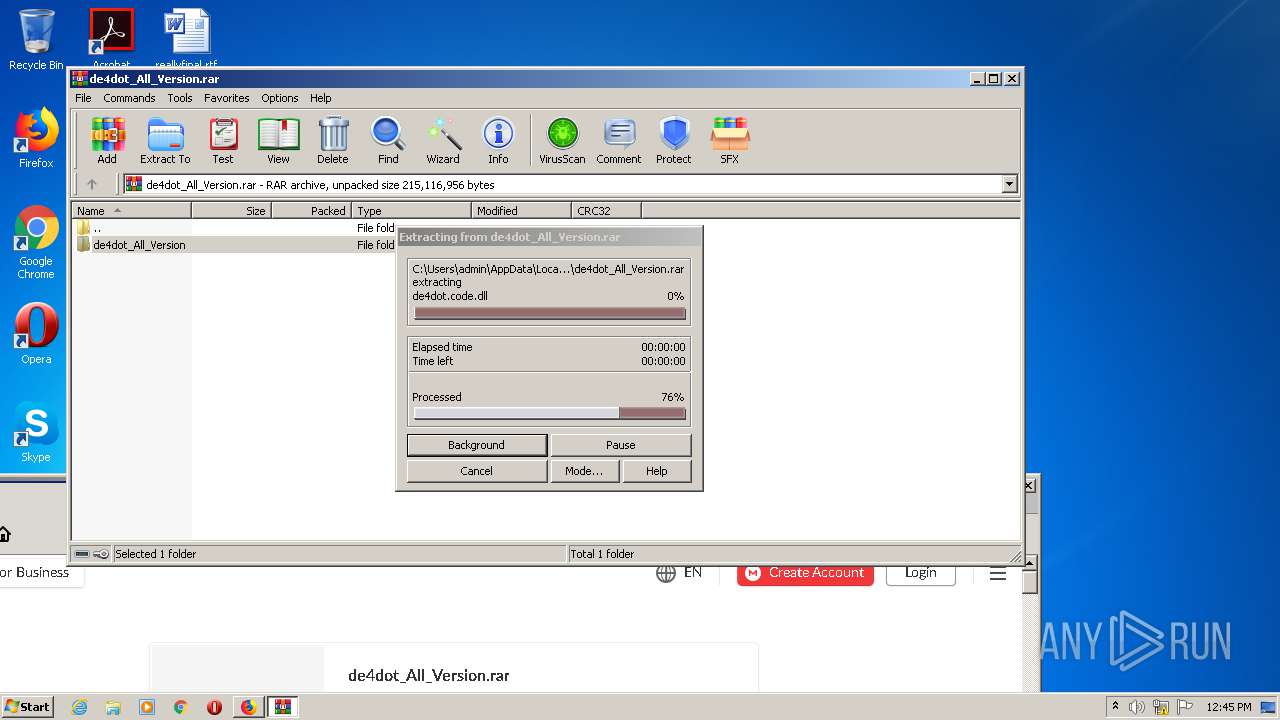The width and height of the screenshot is (1280, 720).
Task: Click the SFX toolbar icon
Action: click(x=730, y=140)
